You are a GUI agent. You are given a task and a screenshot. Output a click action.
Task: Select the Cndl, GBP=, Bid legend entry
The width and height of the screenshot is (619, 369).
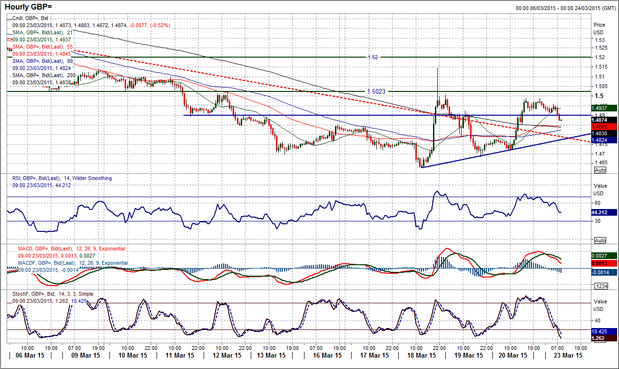[x=30, y=18]
